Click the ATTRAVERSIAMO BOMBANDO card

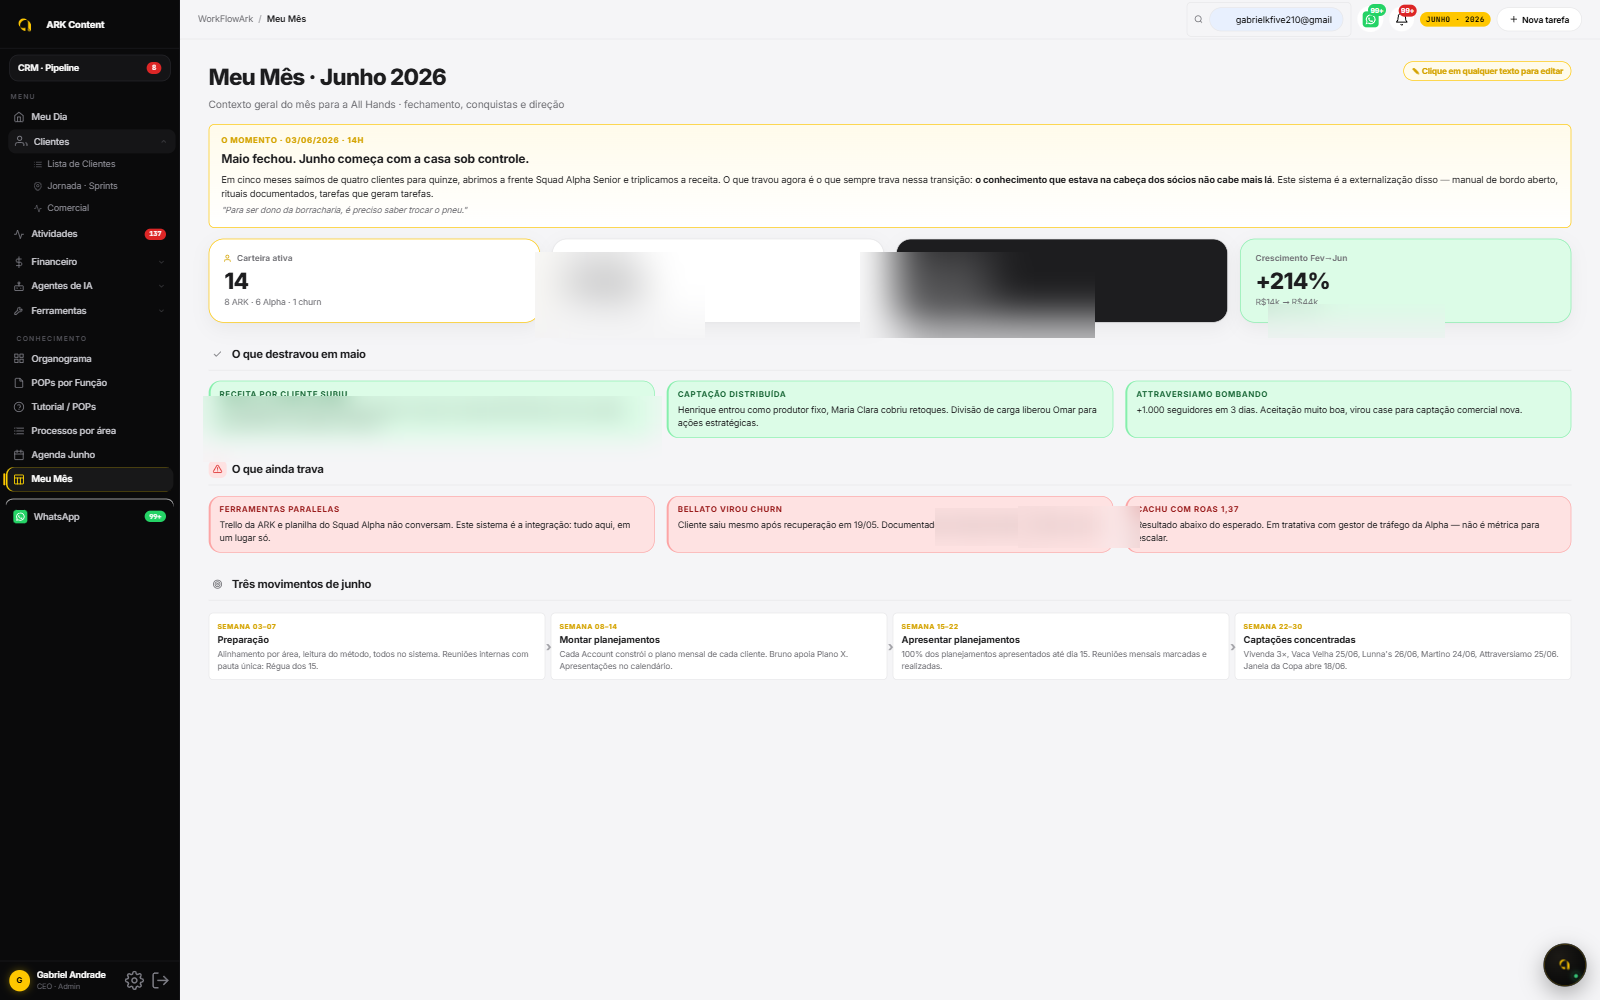1348,409
